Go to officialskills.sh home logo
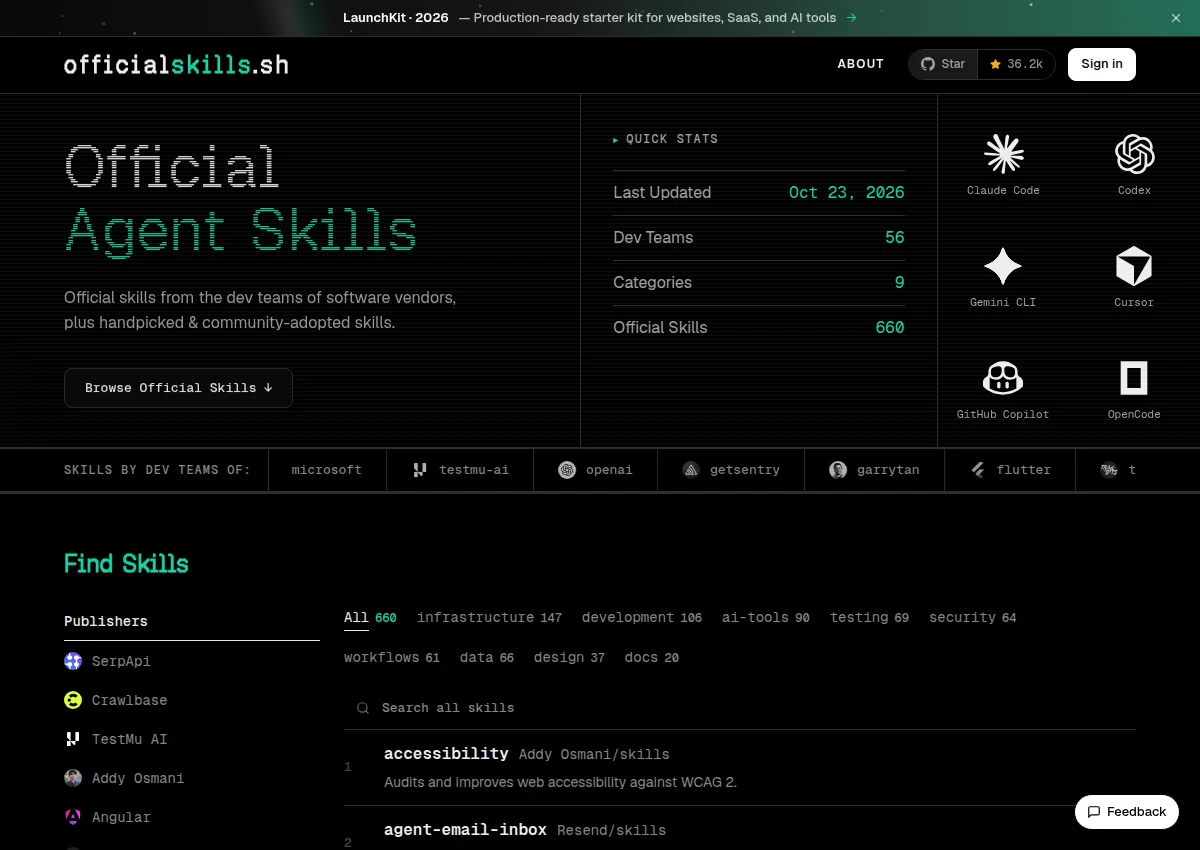This screenshot has height=850, width=1200. [x=176, y=65]
